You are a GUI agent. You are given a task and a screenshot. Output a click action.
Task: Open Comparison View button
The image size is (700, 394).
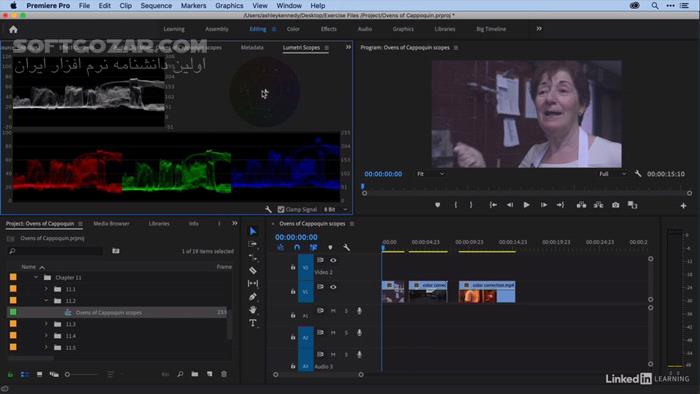pos(633,205)
